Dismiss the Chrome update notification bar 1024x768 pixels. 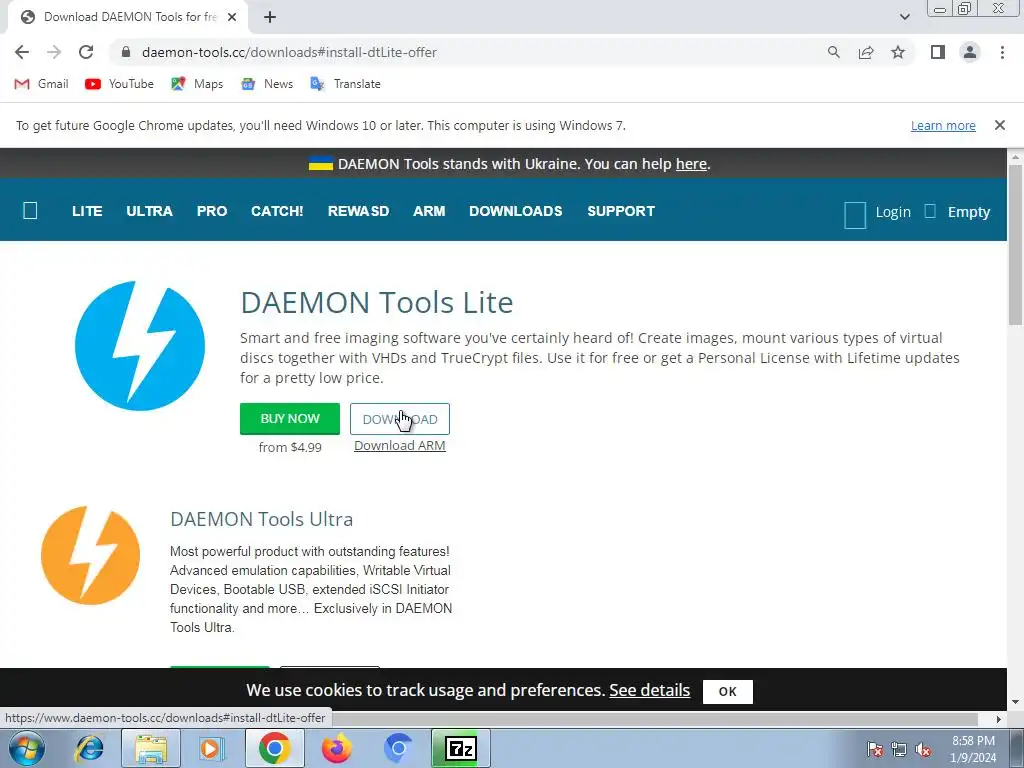pyautogui.click(x=999, y=125)
